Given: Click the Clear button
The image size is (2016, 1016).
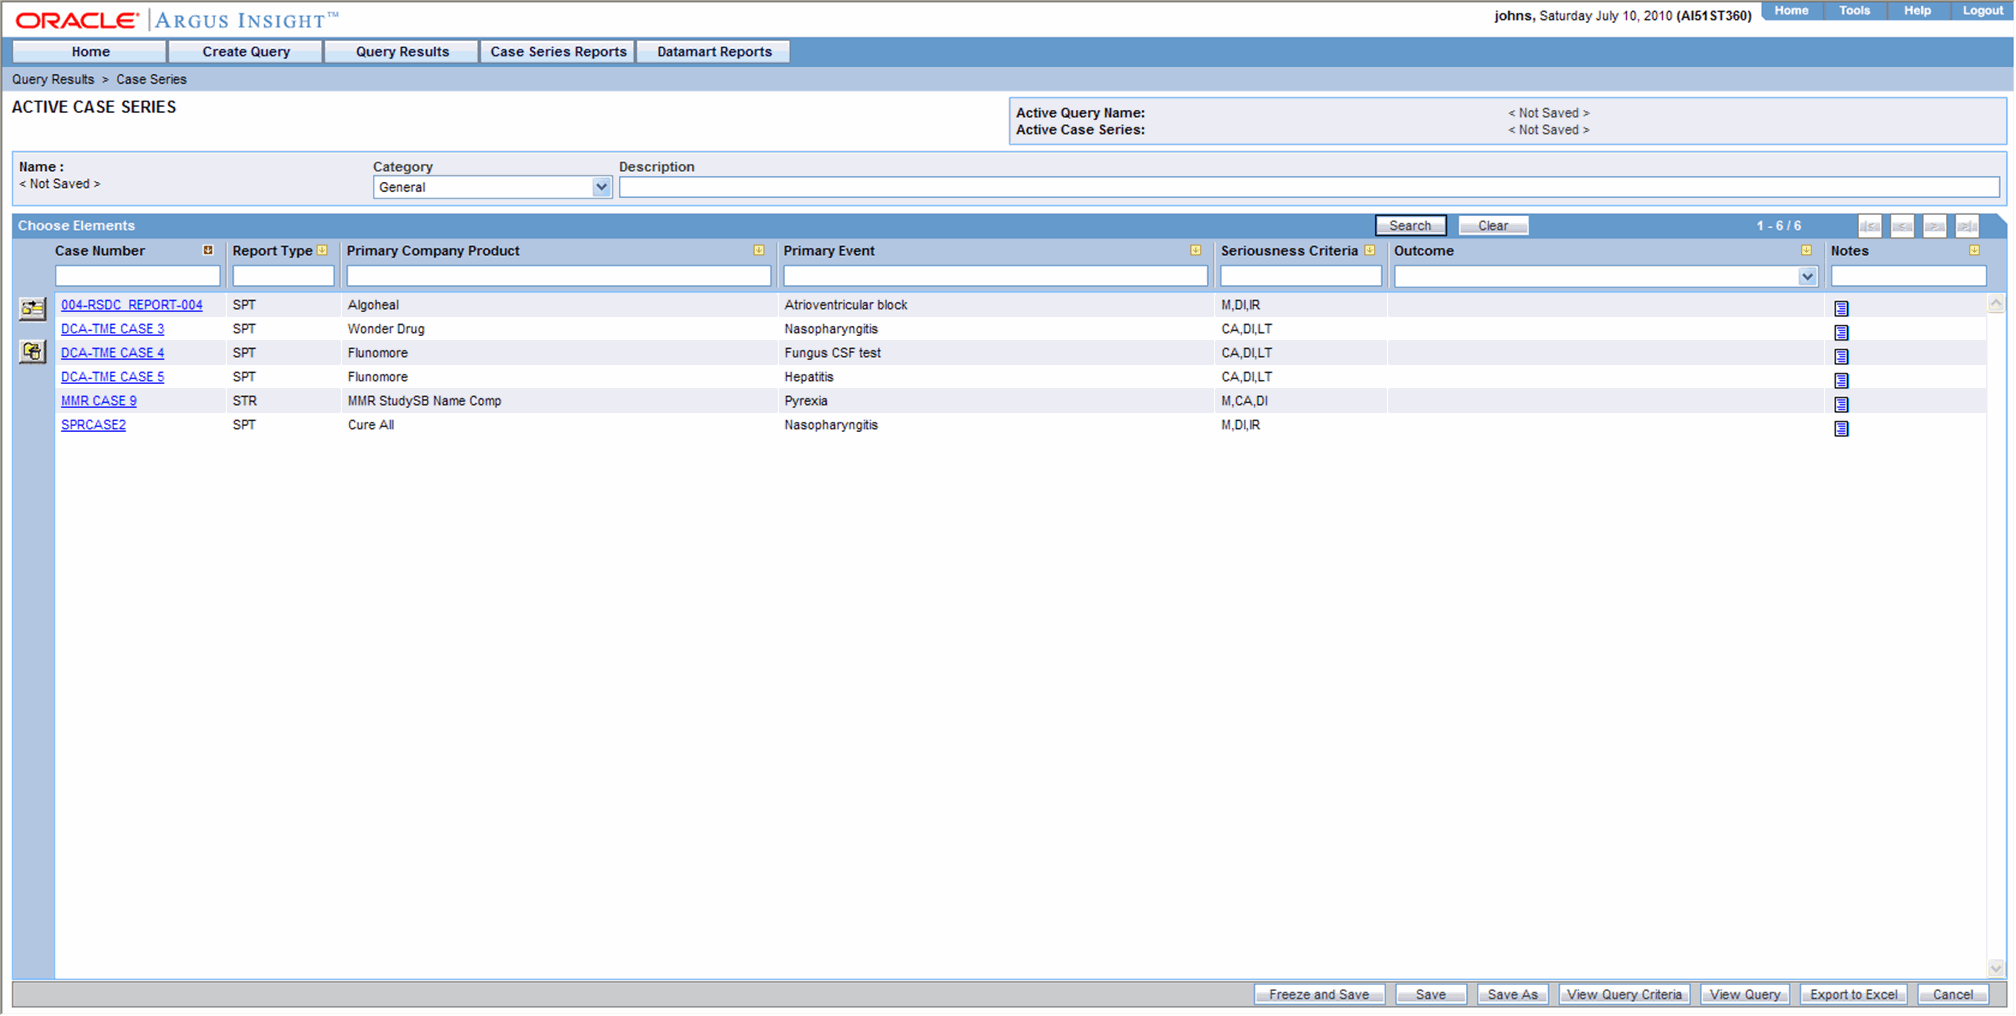Looking at the screenshot, I should pos(1493,226).
